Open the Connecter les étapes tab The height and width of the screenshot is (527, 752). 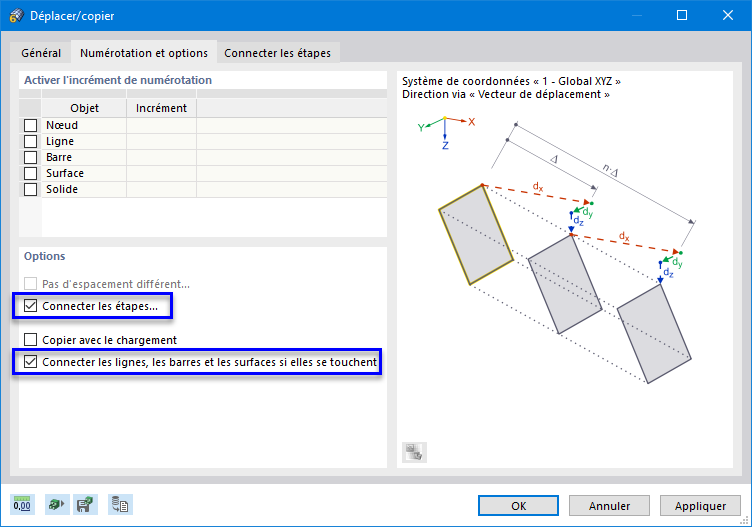click(x=277, y=53)
